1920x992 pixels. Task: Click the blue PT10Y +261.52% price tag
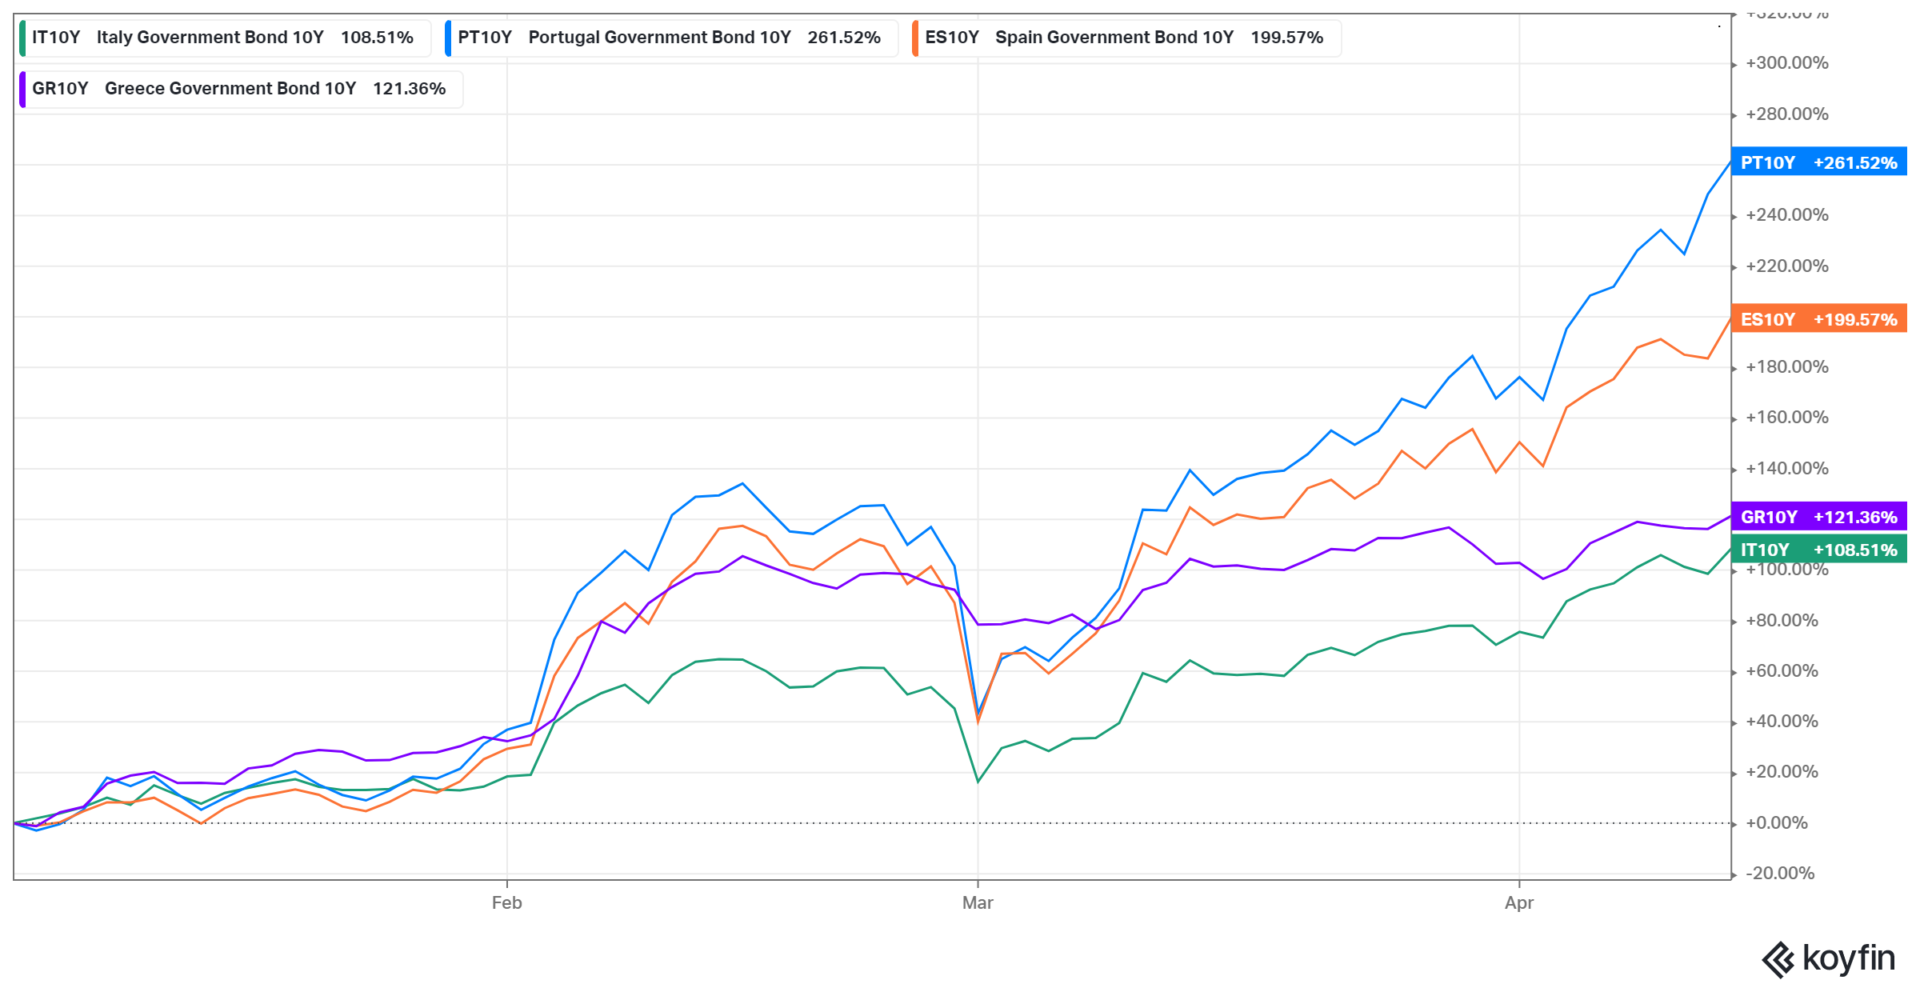[x=1818, y=163]
